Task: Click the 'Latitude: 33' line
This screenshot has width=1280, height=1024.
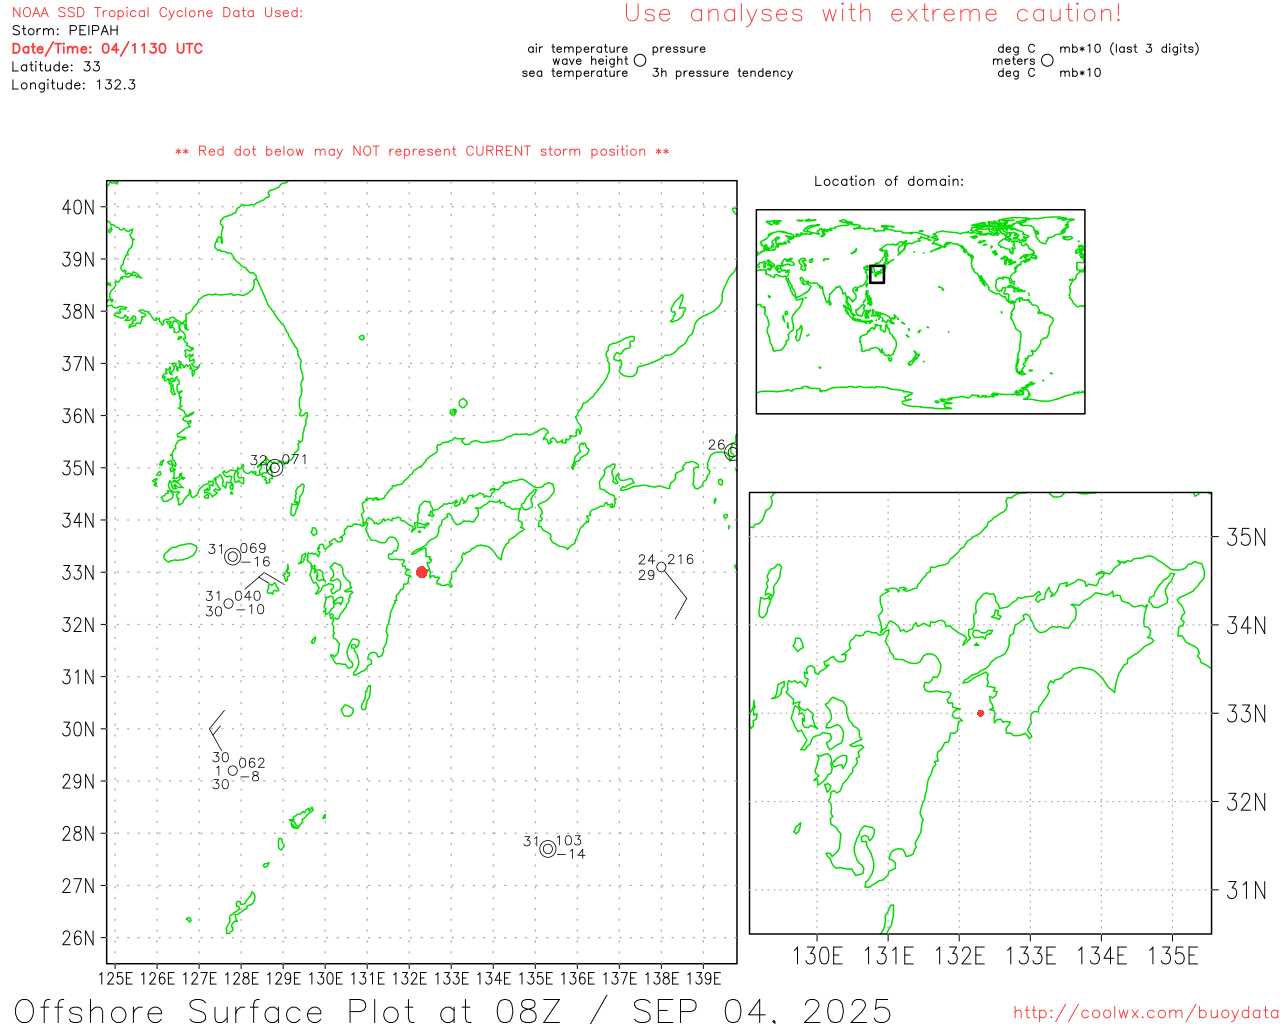Action: pyautogui.click(x=56, y=66)
